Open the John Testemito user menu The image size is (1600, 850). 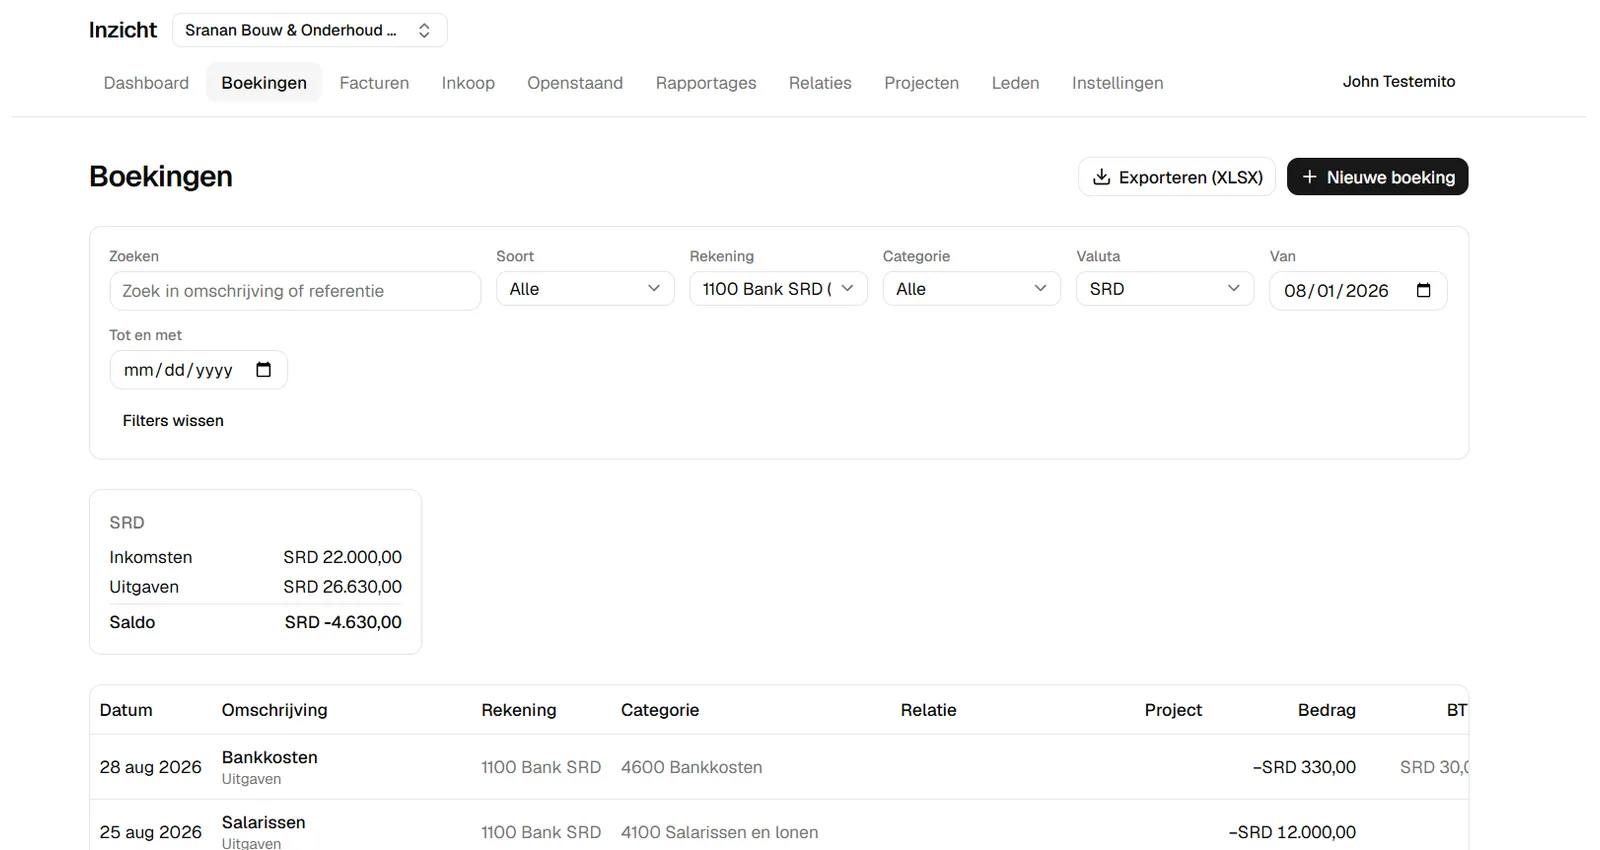click(x=1398, y=82)
